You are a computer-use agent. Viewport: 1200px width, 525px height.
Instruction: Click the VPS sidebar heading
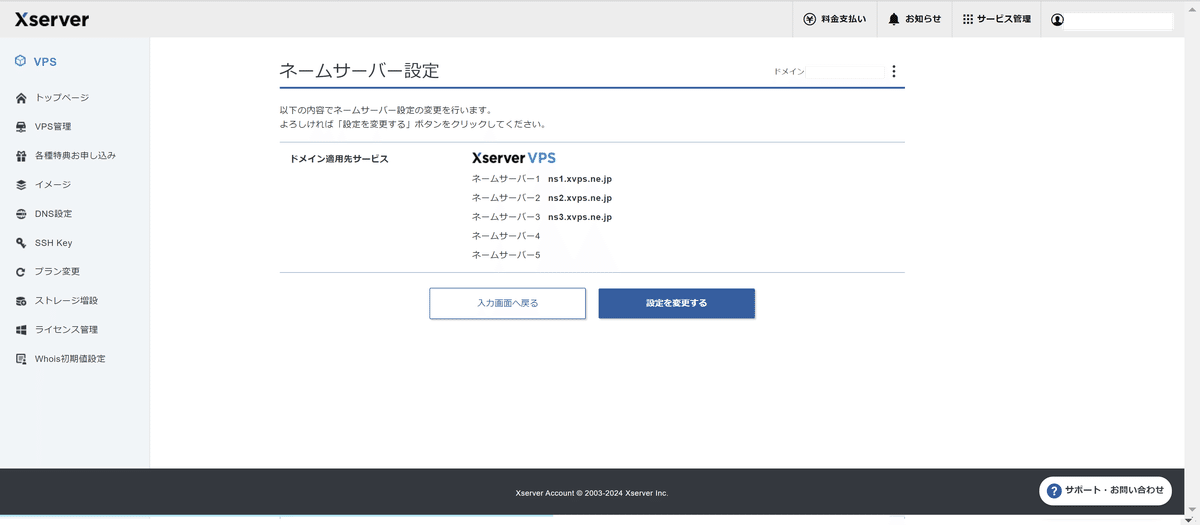click(45, 62)
